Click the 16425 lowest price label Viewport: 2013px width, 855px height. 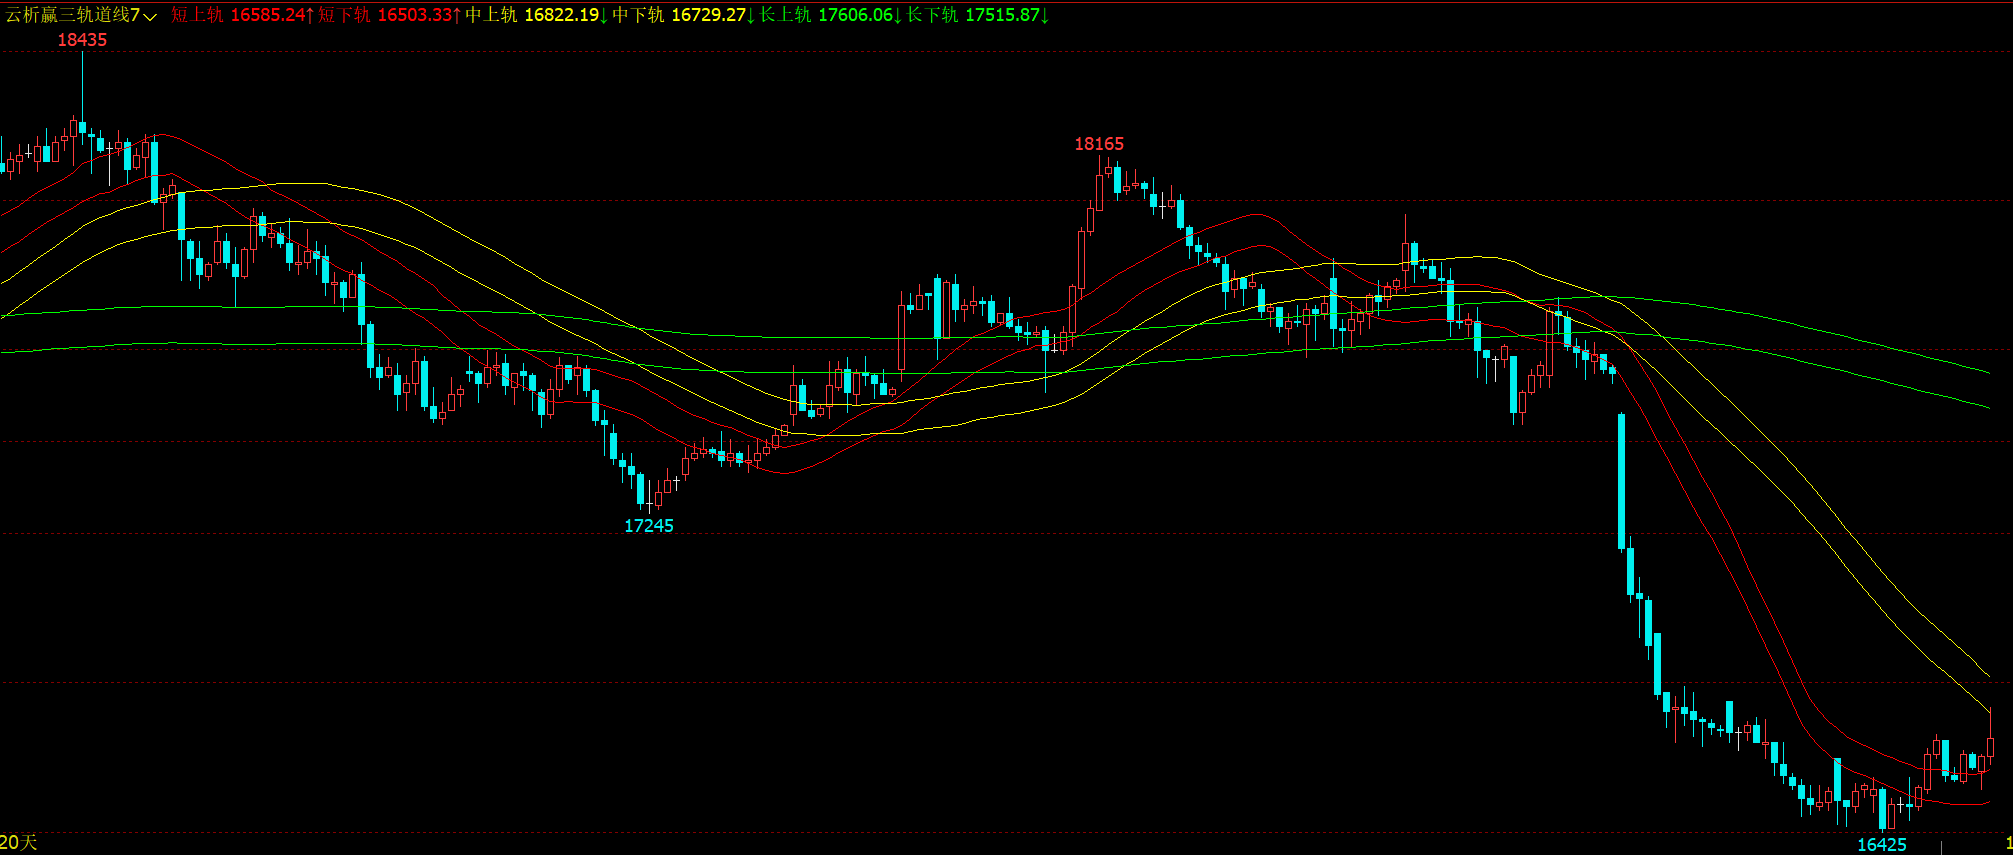[1882, 845]
